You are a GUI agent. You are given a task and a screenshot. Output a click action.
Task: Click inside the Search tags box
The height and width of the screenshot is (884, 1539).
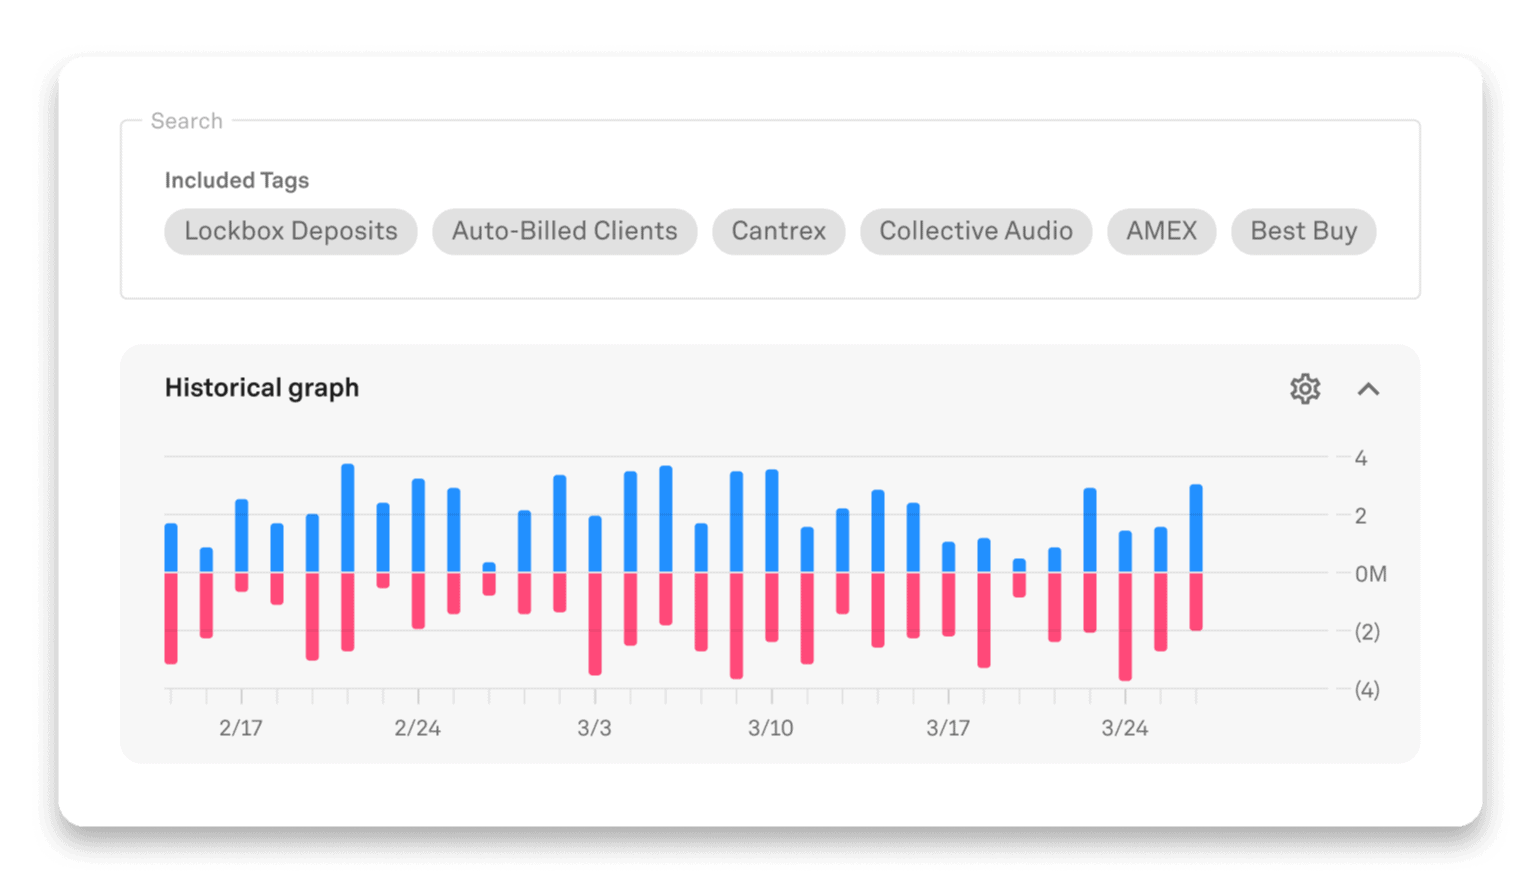point(770,270)
